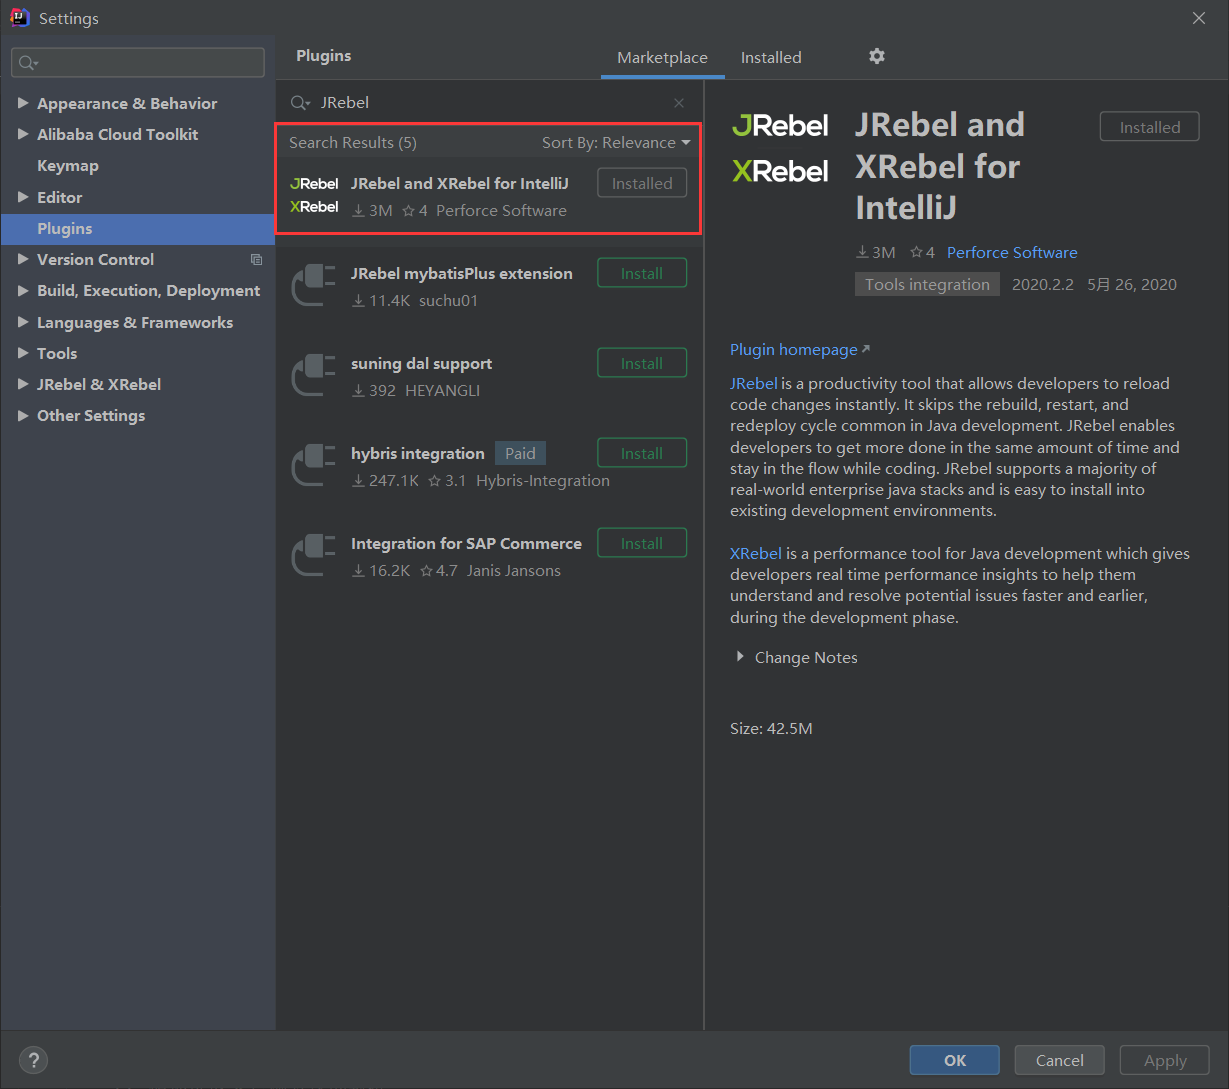Screen dimensions: 1229x1089
Task: Click Installed button in details panel
Action: [1150, 127]
